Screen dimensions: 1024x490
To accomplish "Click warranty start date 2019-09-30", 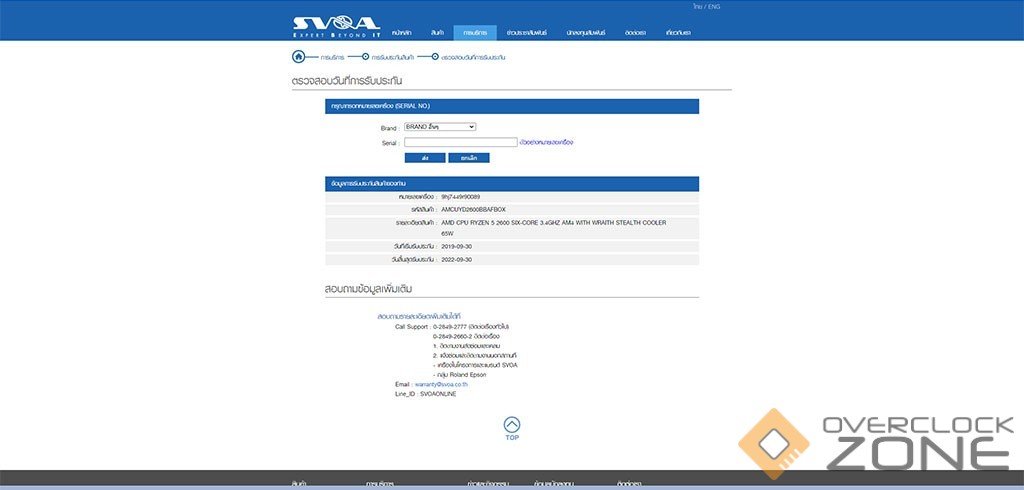I will (456, 246).
